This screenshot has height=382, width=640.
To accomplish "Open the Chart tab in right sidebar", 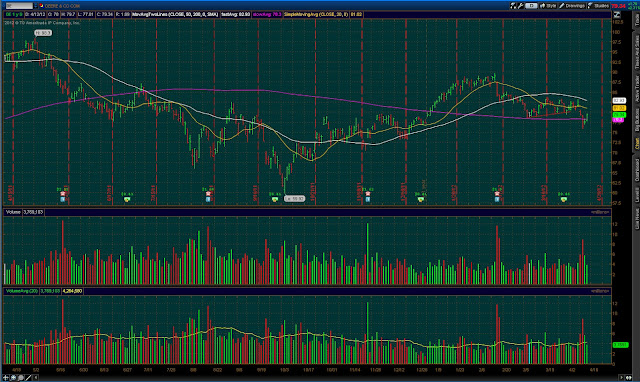I will click(636, 143).
